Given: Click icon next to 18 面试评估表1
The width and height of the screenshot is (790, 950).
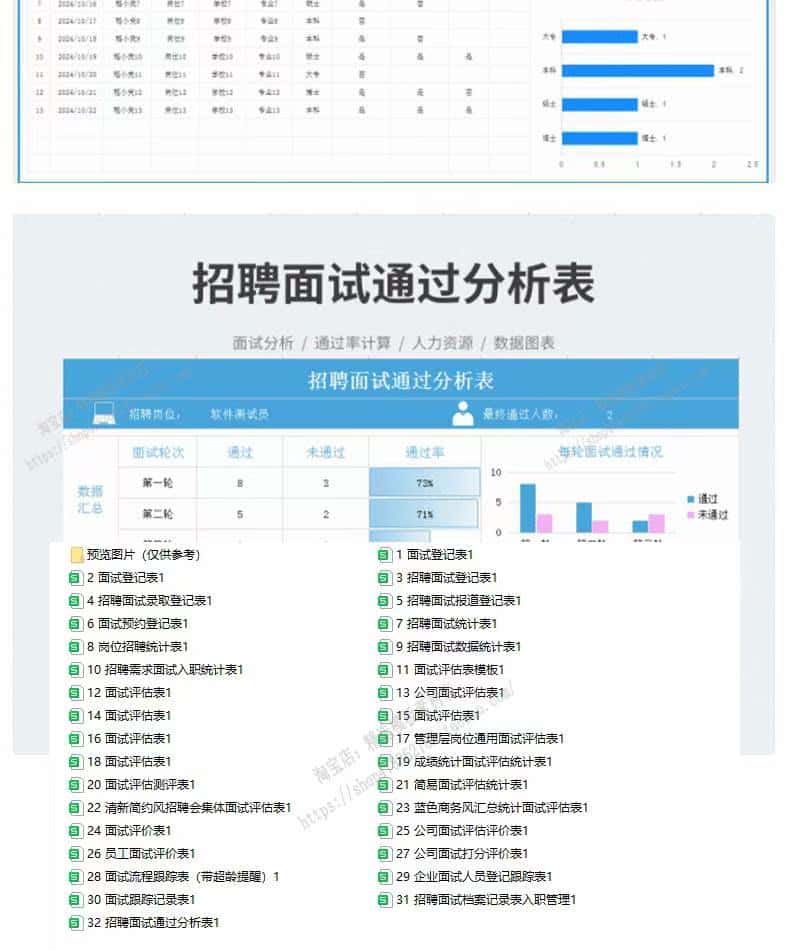Looking at the screenshot, I should click(75, 762).
